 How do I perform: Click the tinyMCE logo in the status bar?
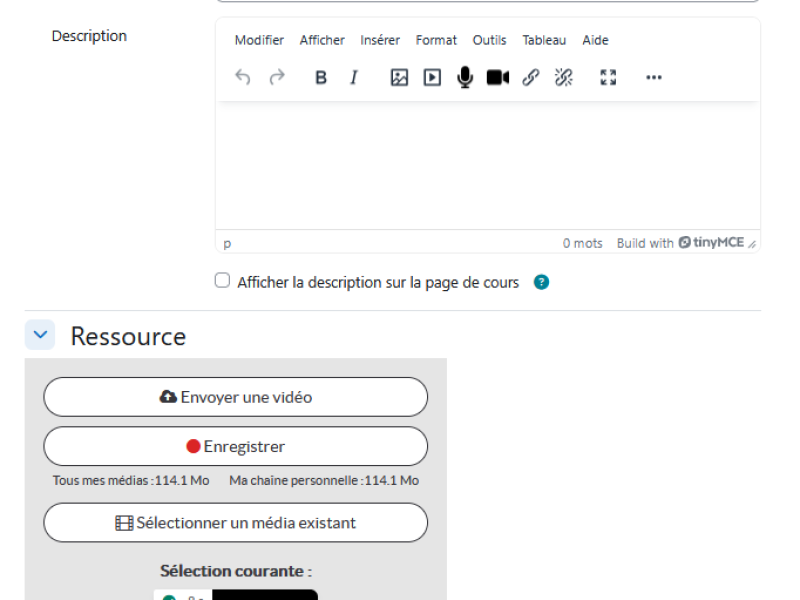[x=711, y=242]
